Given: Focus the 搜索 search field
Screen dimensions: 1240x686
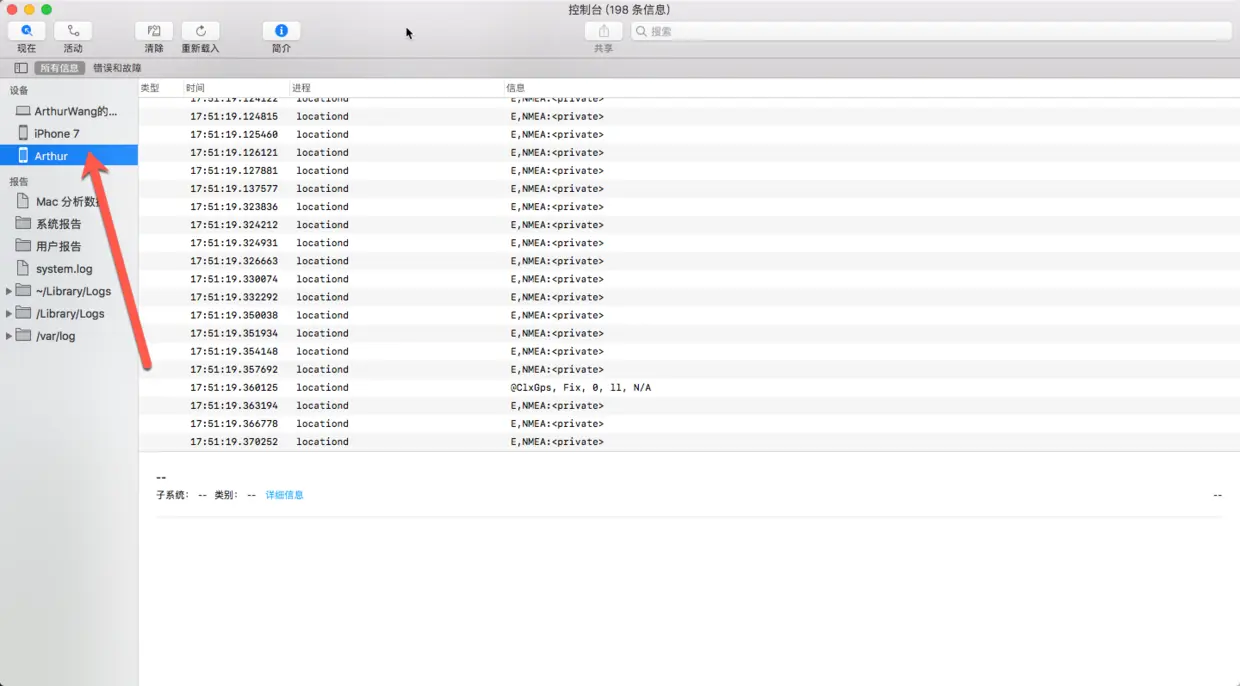Looking at the screenshot, I should [931, 31].
